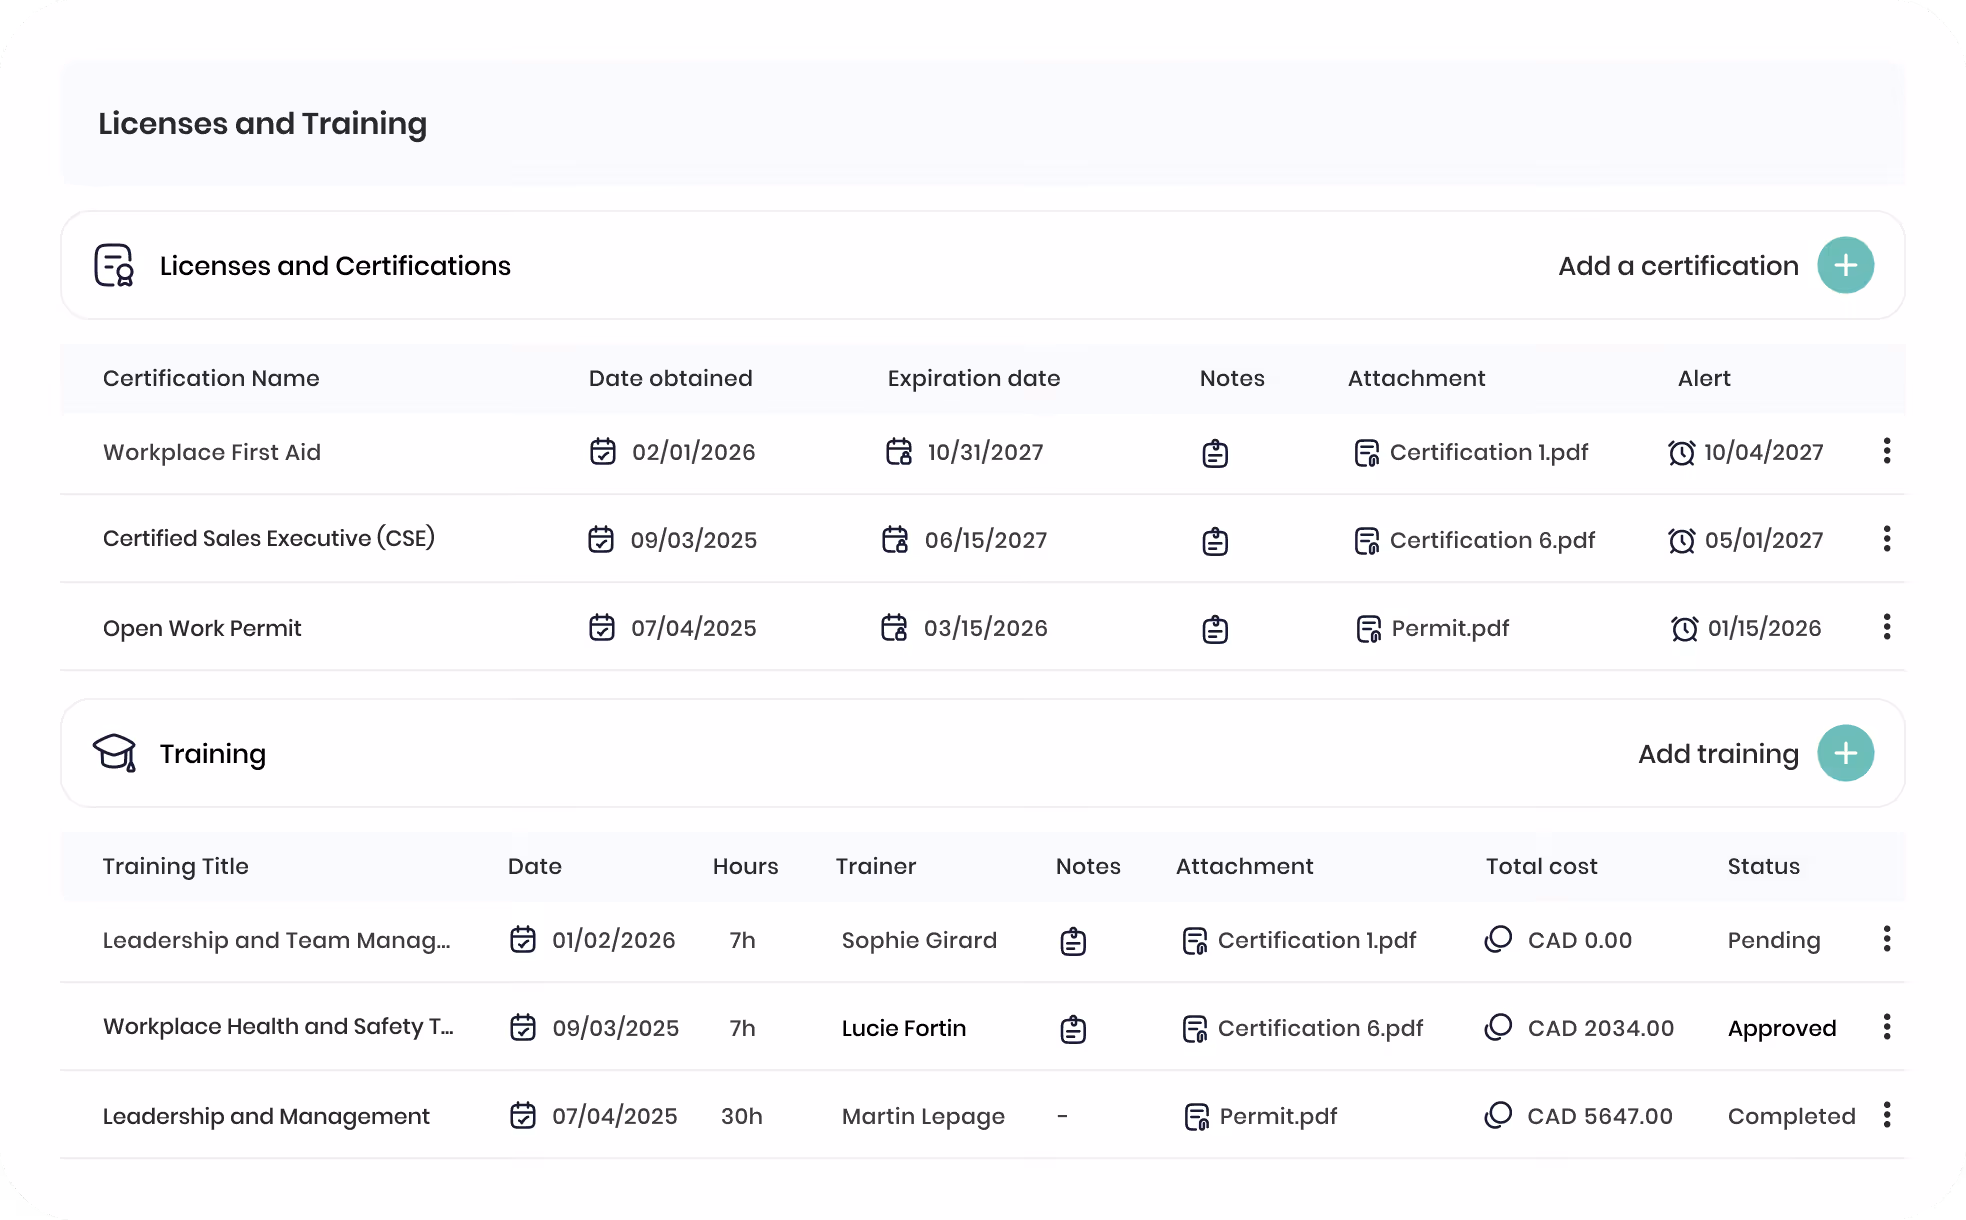Open the Permit.pdf attachment in Training table
Viewport: 1966px width, 1220px height.
(1261, 1116)
